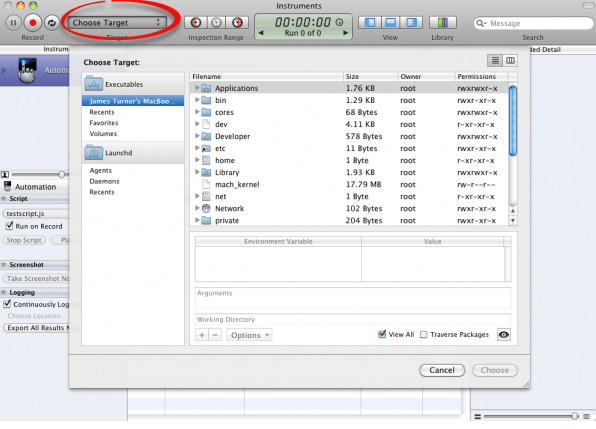This screenshot has width=596, height=429.
Task: Enable Traverse Packages checkbox
Action: point(423,334)
